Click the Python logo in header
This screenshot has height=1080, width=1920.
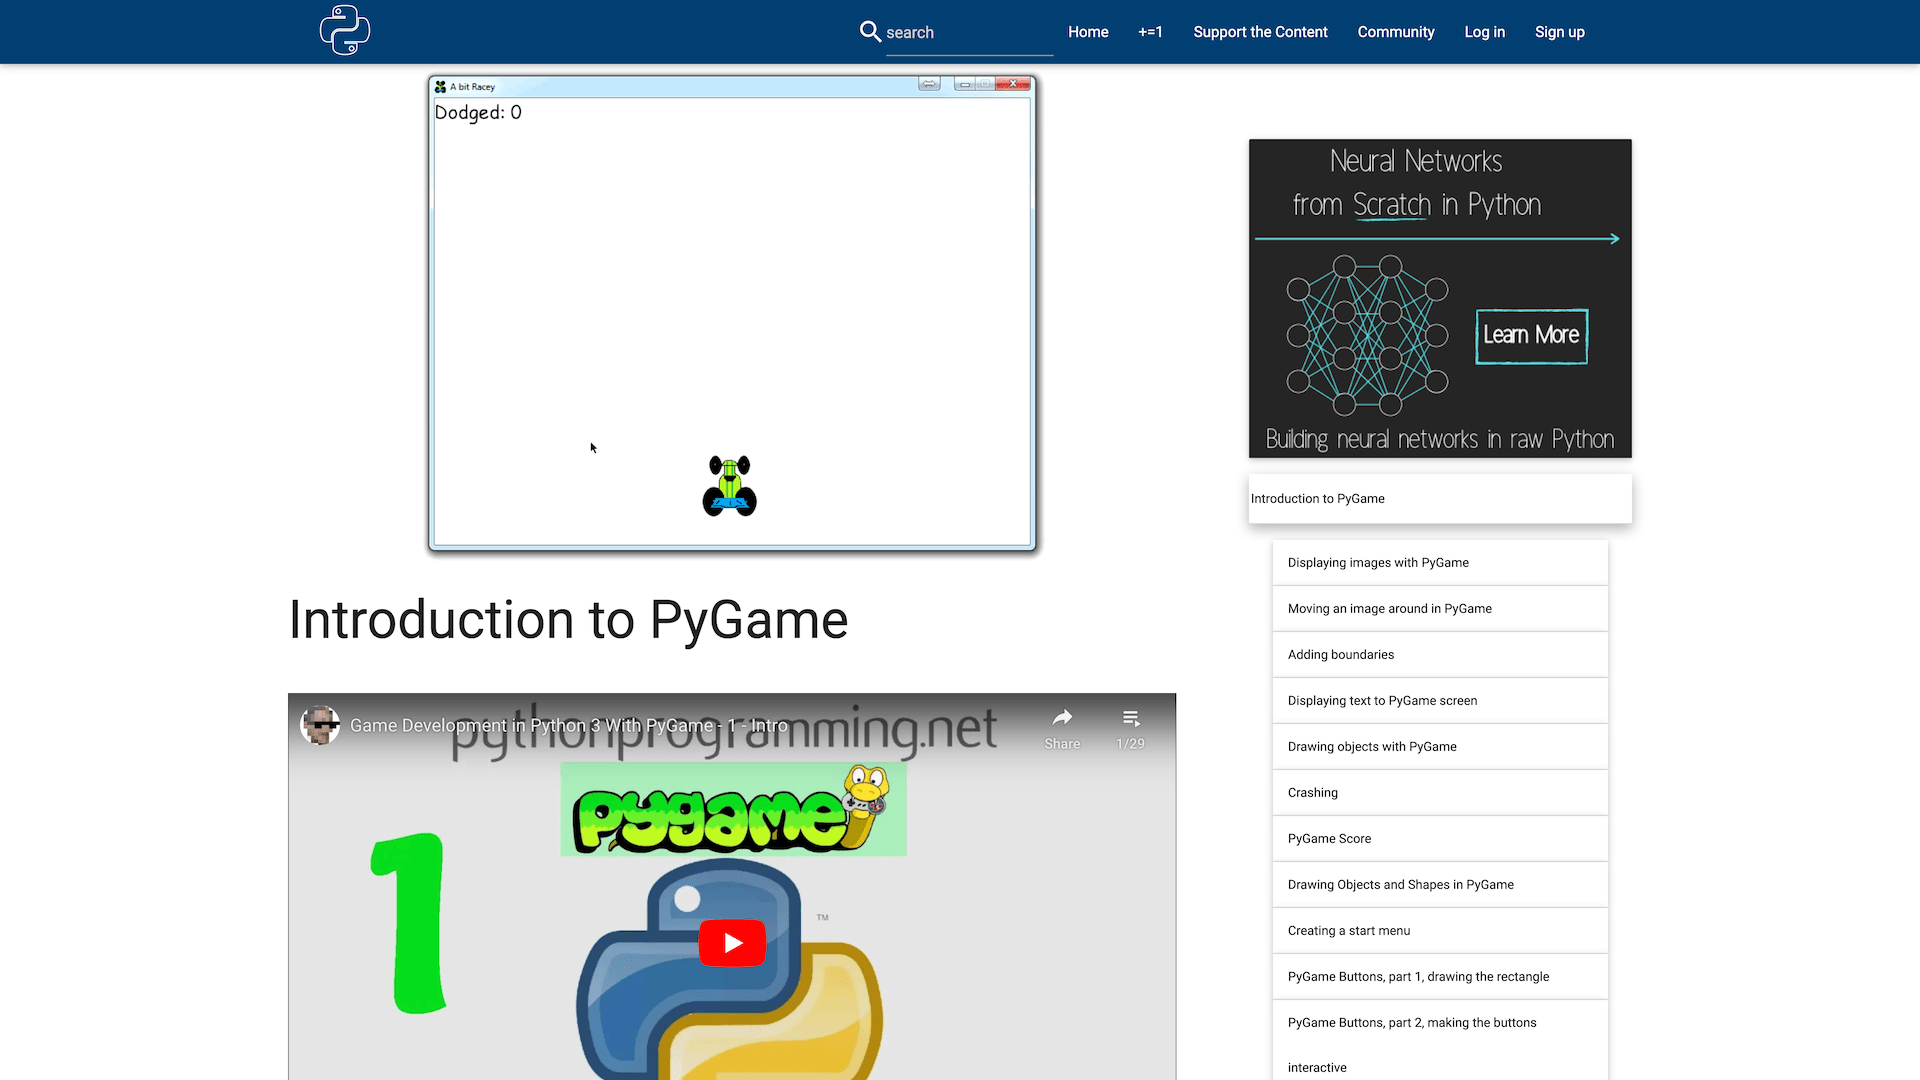[x=345, y=30]
